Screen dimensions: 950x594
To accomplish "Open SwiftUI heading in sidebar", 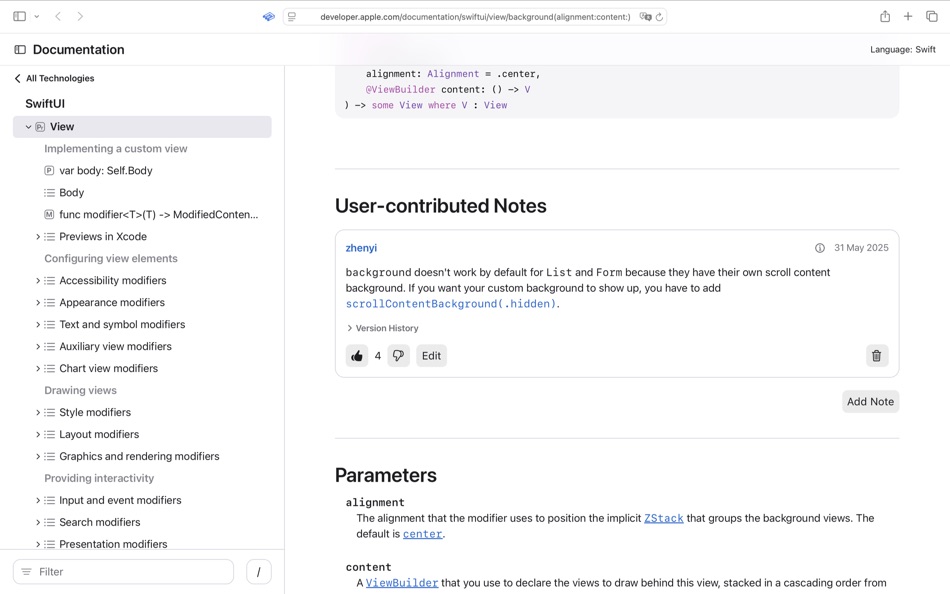I will click(x=45, y=104).
